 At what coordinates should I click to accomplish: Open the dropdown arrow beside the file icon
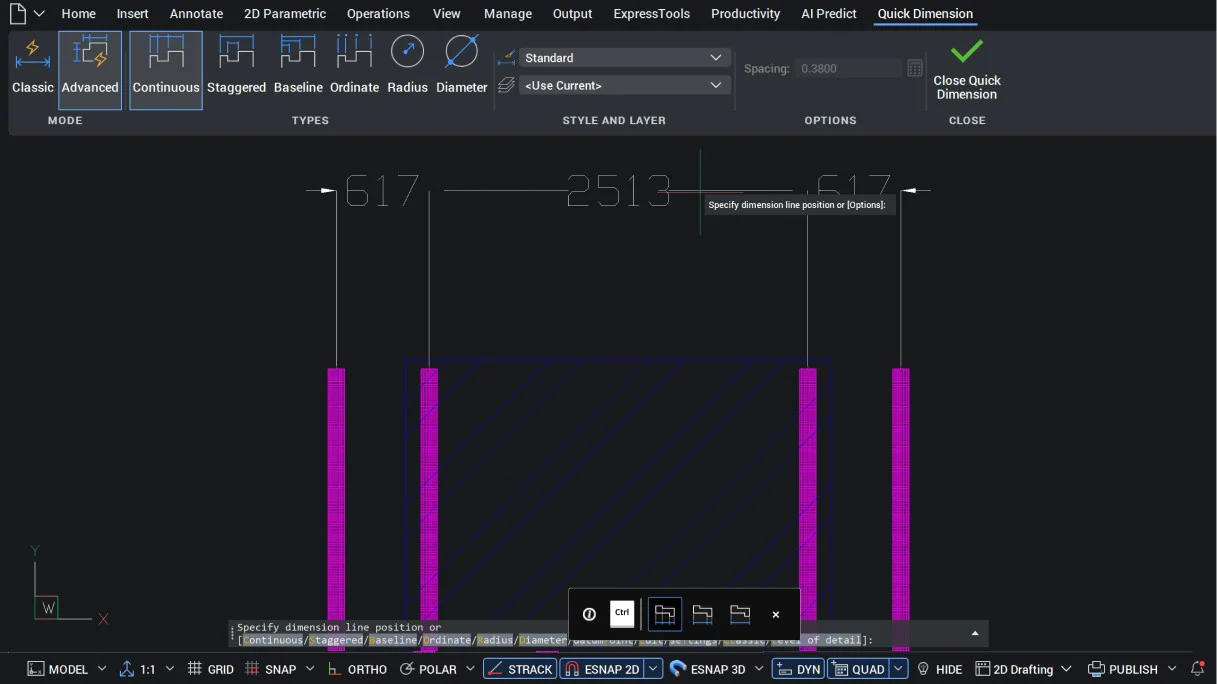tap(39, 14)
